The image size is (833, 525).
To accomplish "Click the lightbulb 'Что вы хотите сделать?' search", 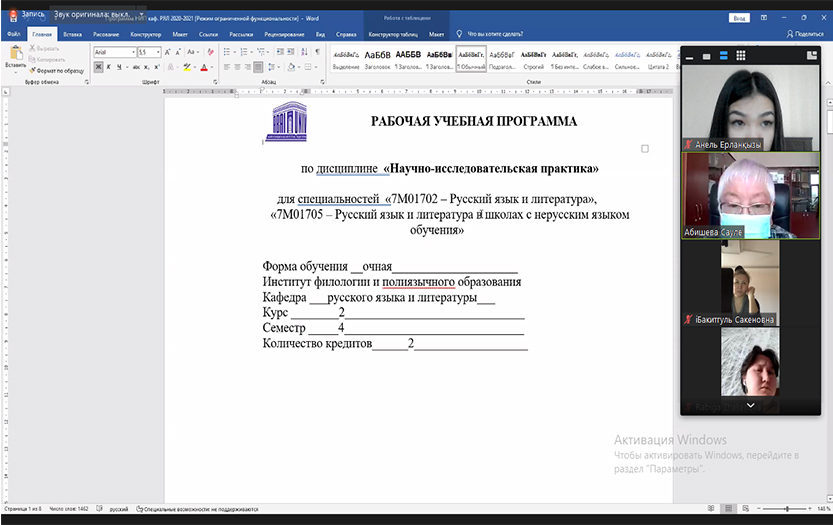I will pyautogui.click(x=495, y=34).
